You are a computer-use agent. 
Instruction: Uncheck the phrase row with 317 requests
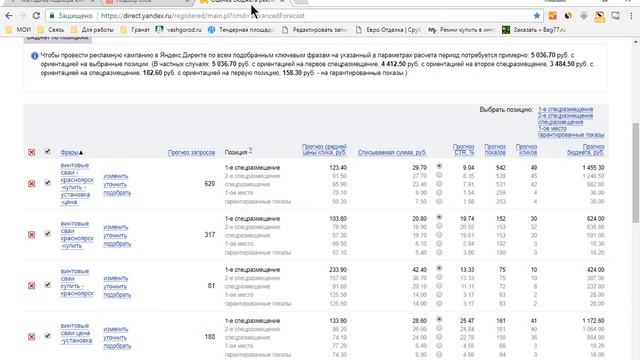tap(48, 233)
